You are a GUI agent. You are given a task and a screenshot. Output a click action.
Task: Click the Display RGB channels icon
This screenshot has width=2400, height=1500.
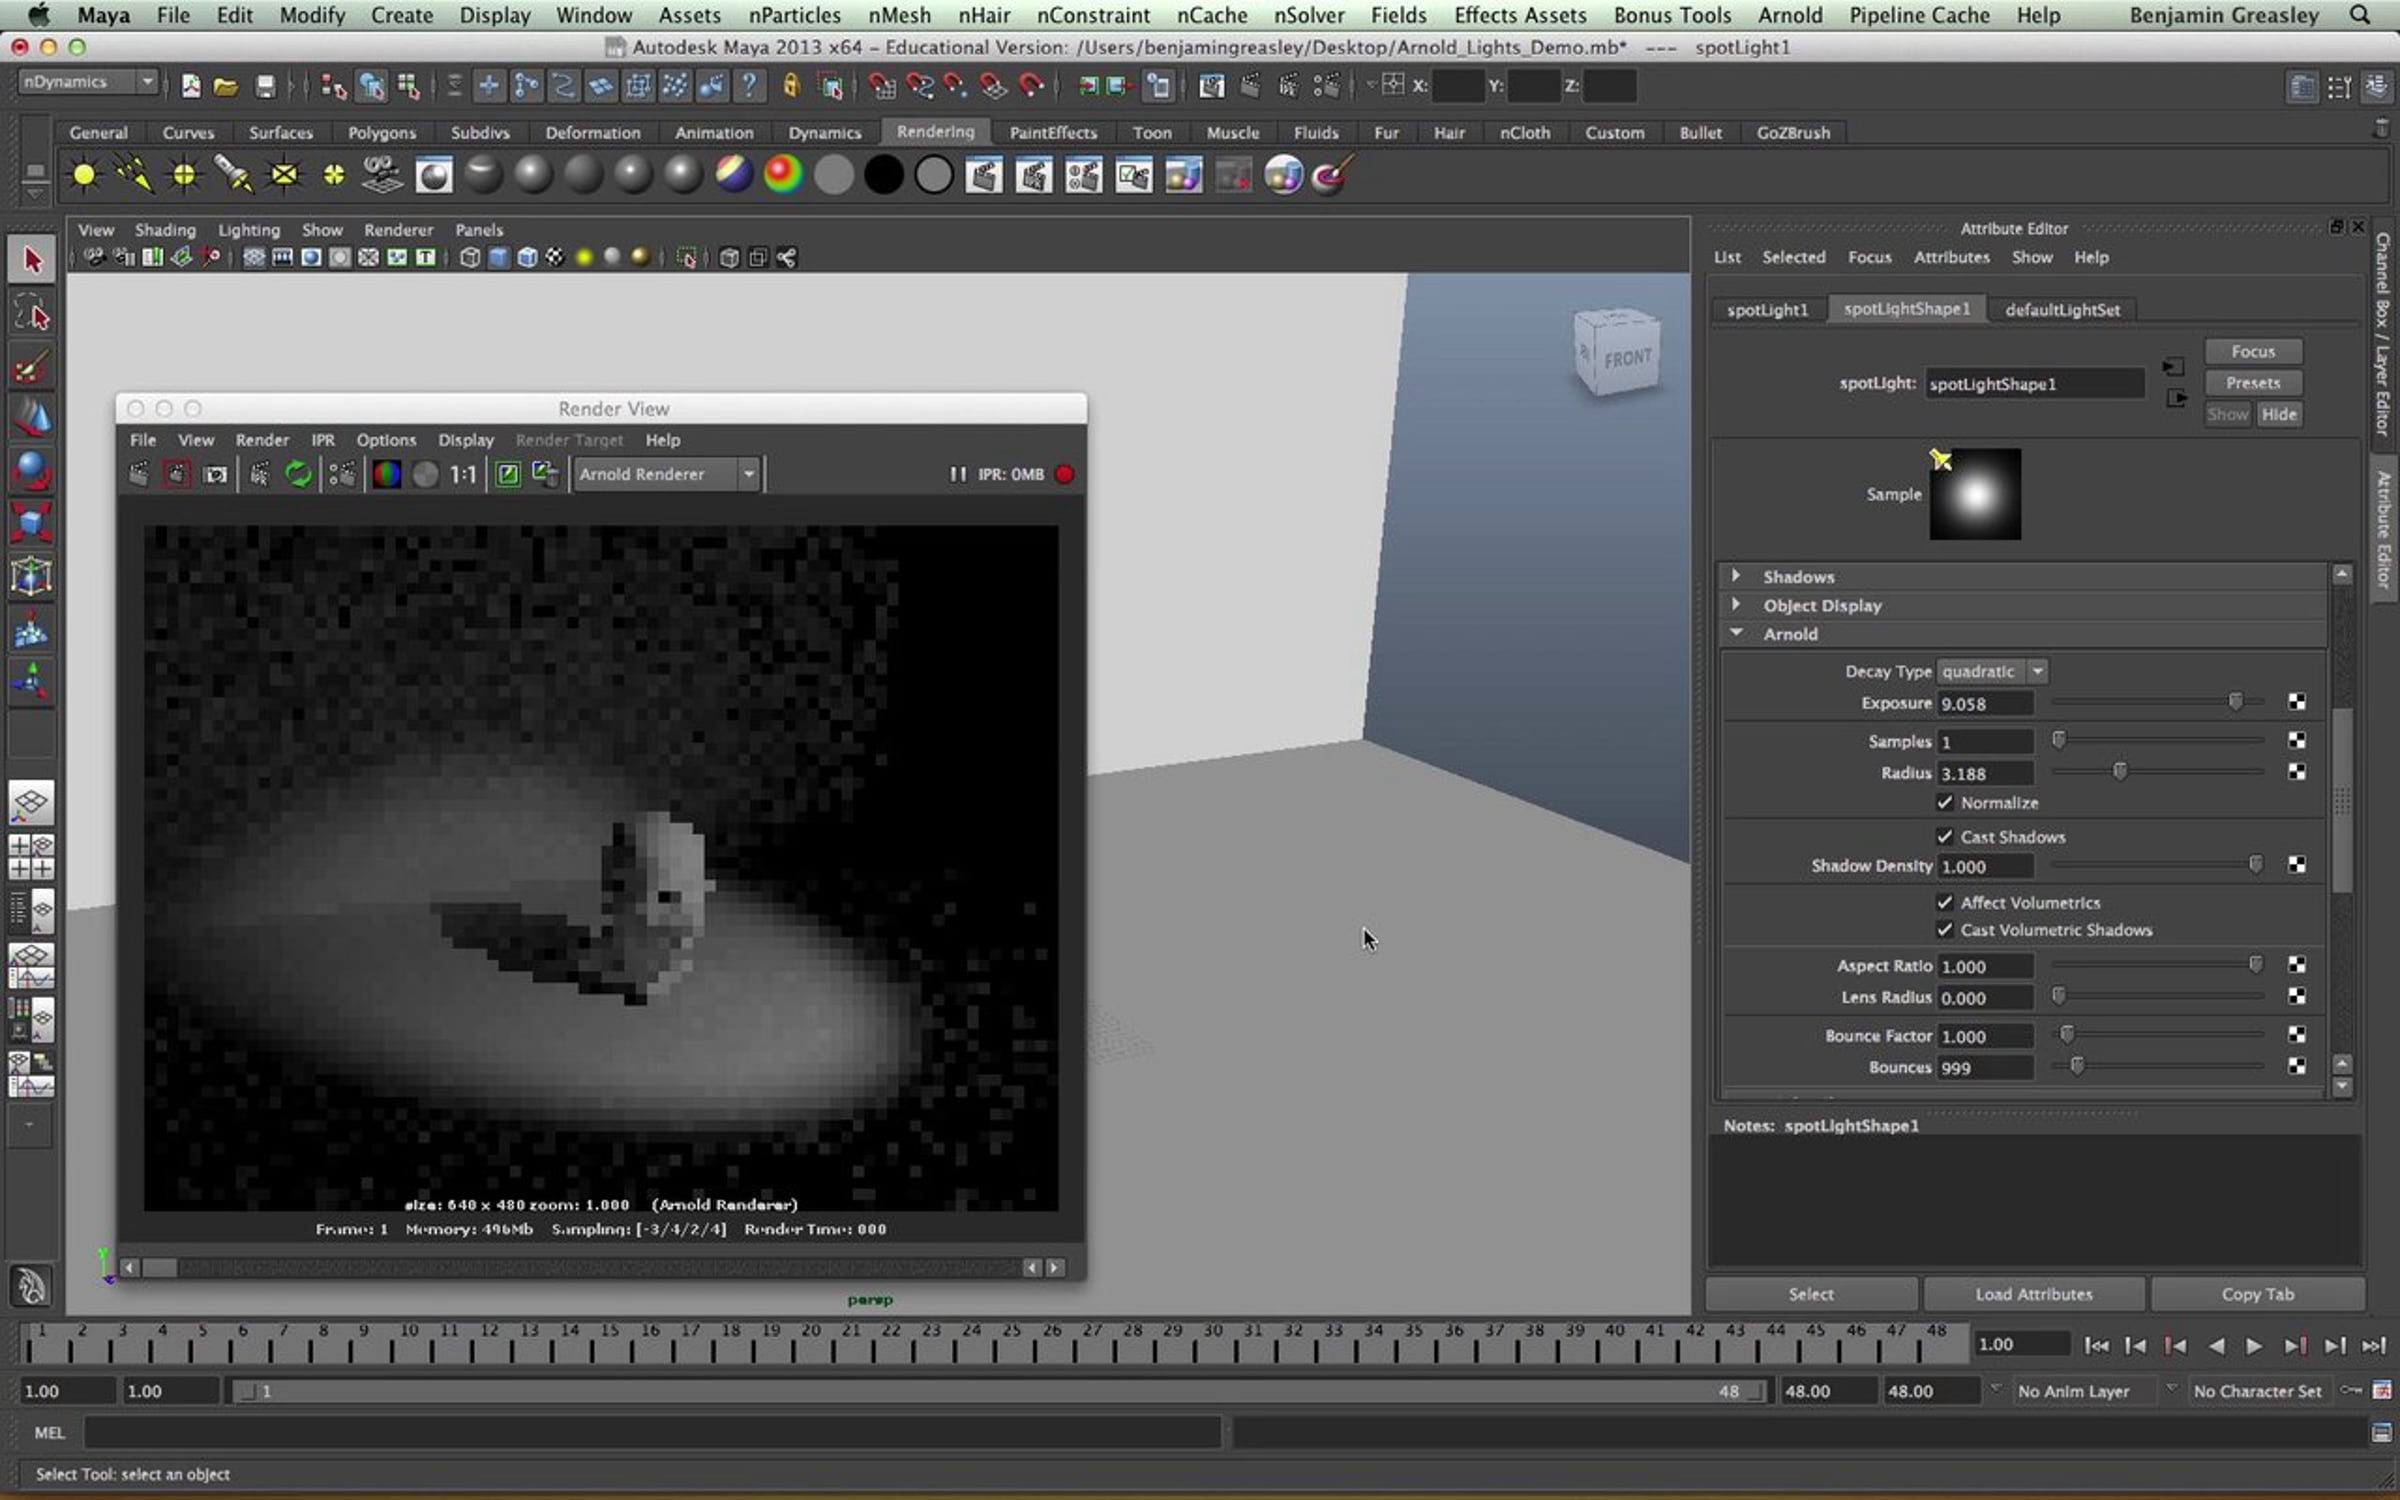pyautogui.click(x=386, y=474)
